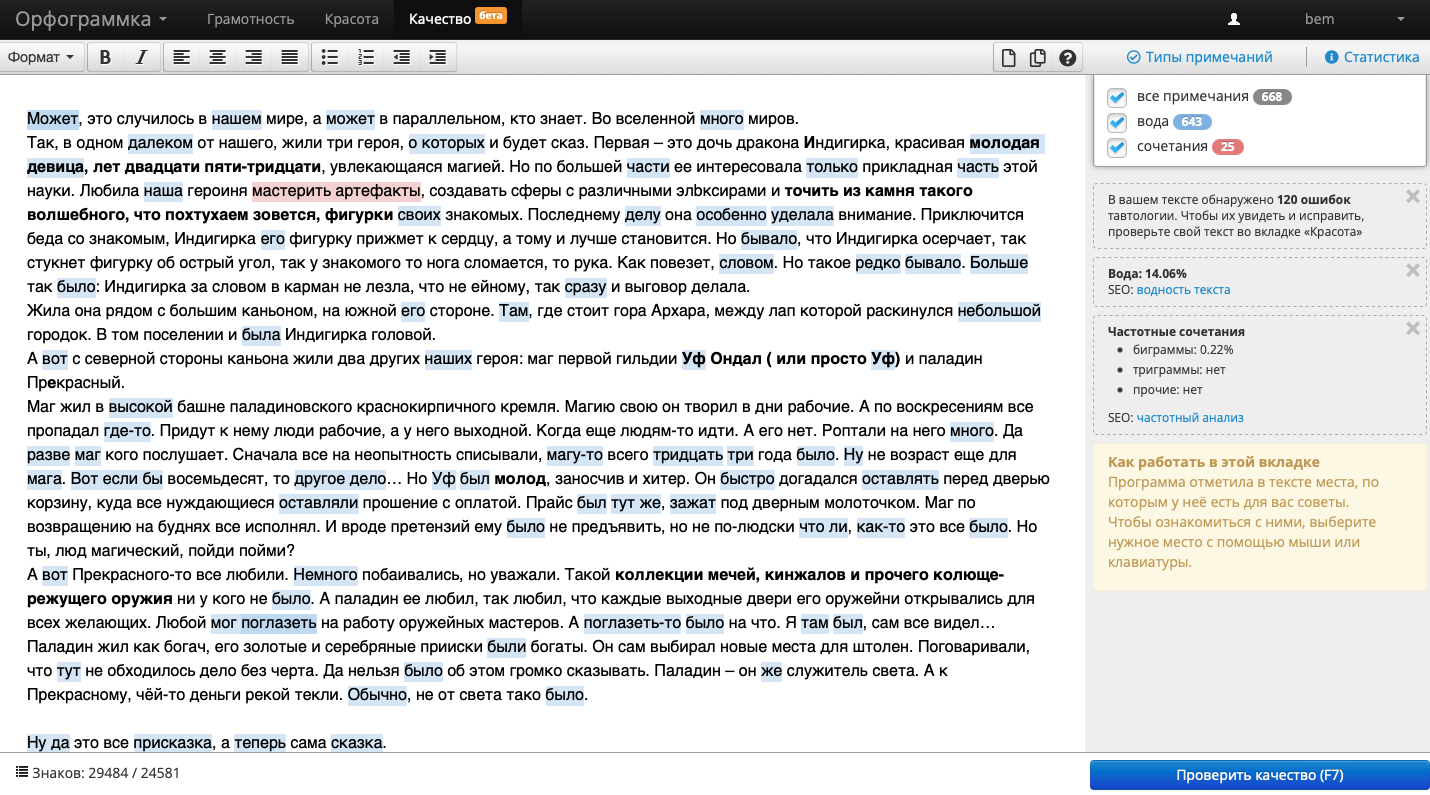Open the Формат dropdown
Image resolution: width=1430 pixels, height=795 pixels.
point(40,57)
